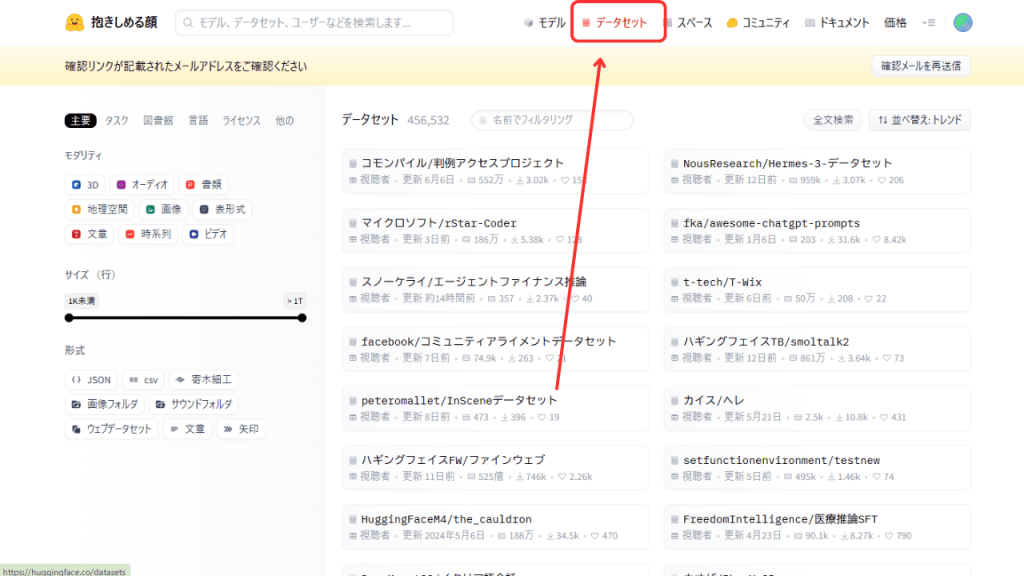Open マイクロソフト/rStar-Coder dataset

pos(495,231)
